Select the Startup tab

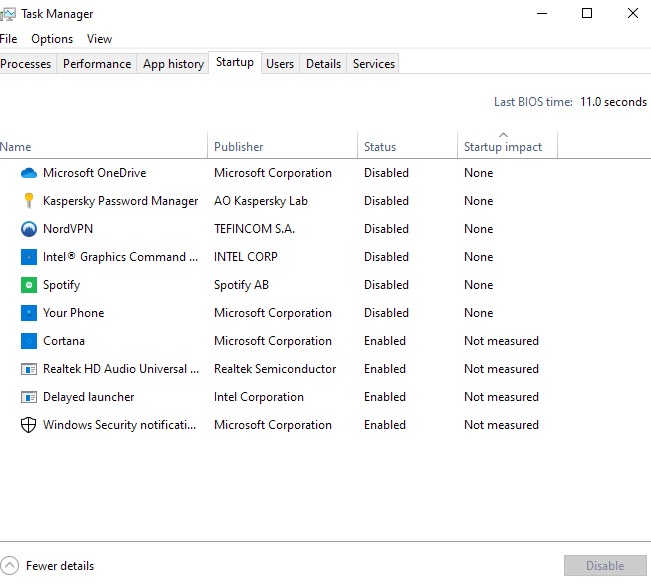(x=235, y=62)
